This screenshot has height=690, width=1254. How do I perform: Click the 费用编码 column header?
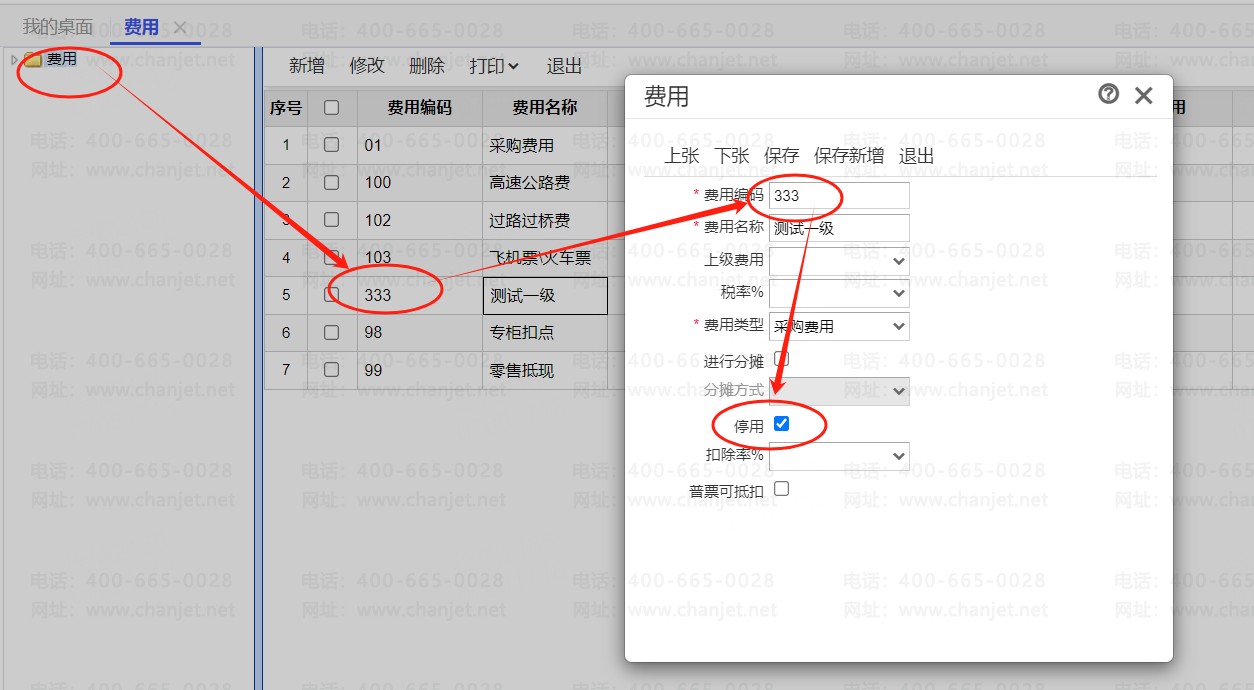coord(420,108)
